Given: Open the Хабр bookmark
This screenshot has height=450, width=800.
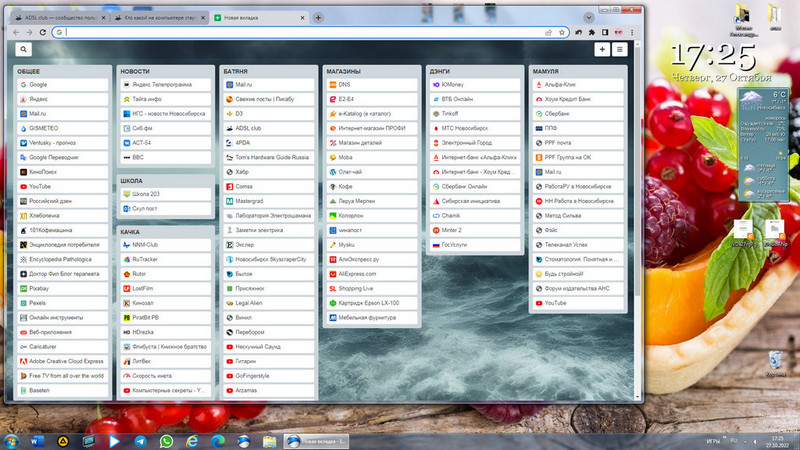Looking at the screenshot, I should 269,172.
